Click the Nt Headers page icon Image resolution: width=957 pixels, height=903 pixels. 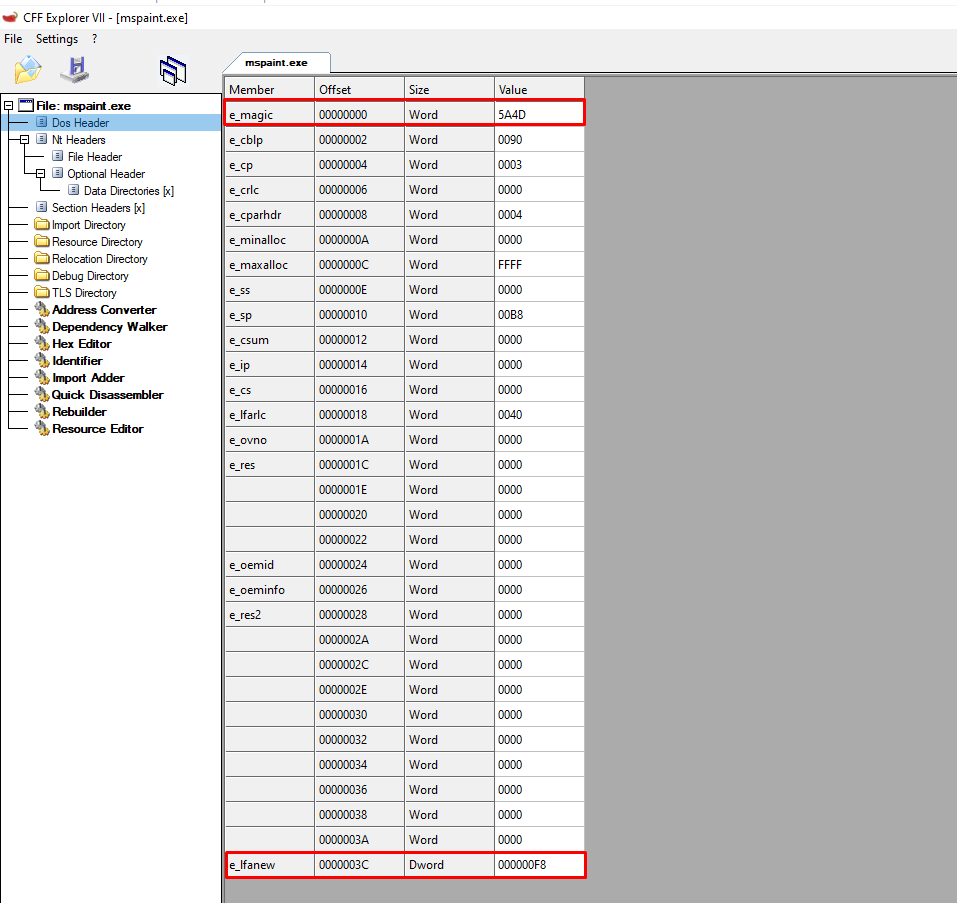(42, 139)
